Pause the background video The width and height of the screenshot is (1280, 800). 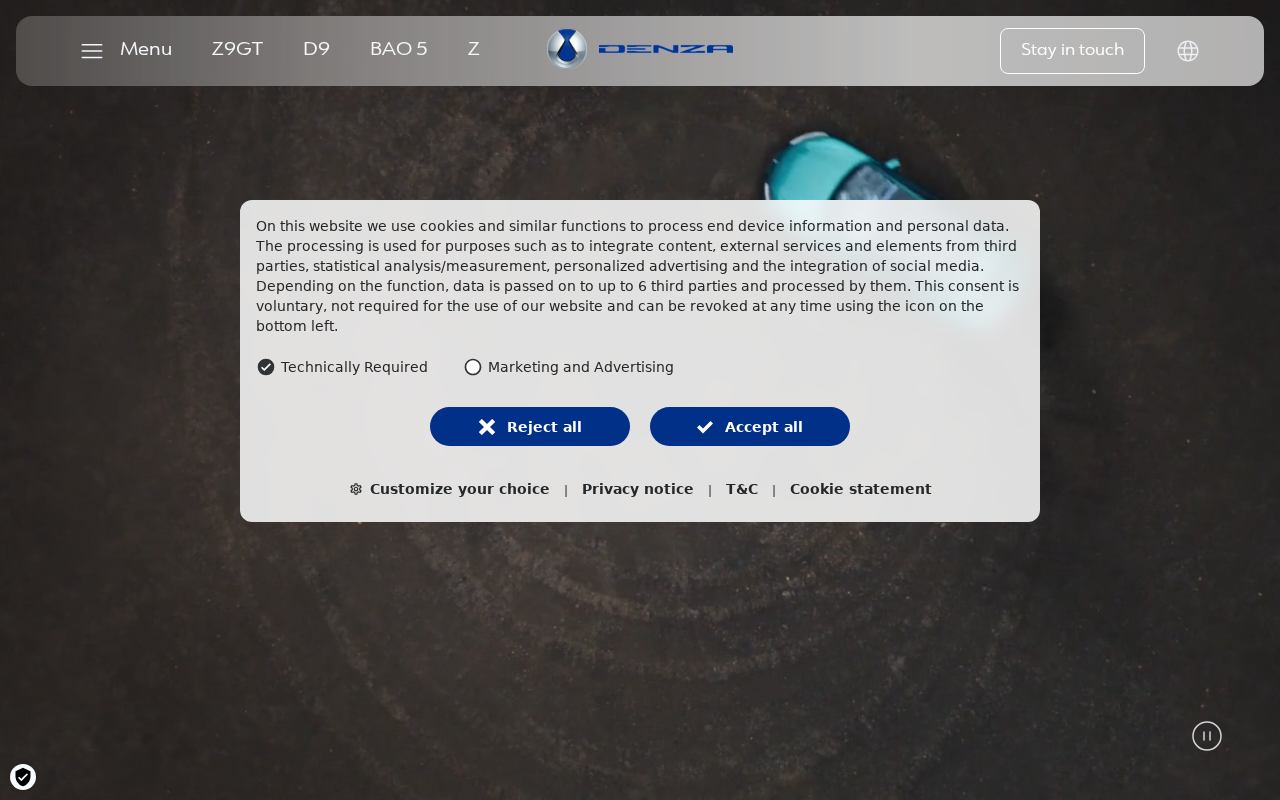[1207, 736]
